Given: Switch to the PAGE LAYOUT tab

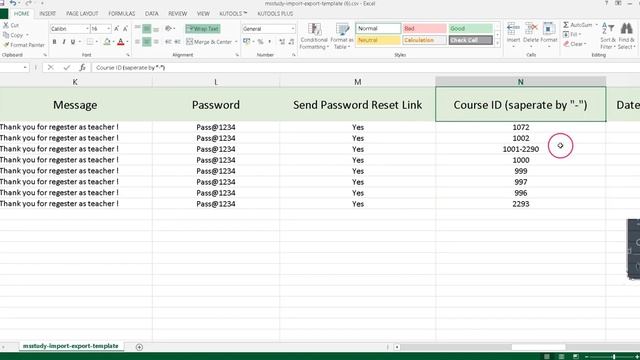Looking at the screenshot, I should click(x=82, y=13).
